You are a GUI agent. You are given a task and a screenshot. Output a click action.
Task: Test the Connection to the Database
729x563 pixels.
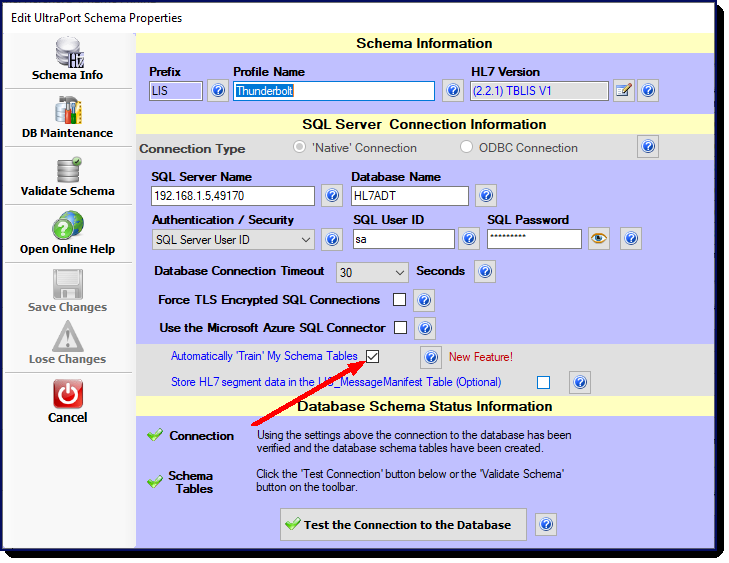click(403, 525)
